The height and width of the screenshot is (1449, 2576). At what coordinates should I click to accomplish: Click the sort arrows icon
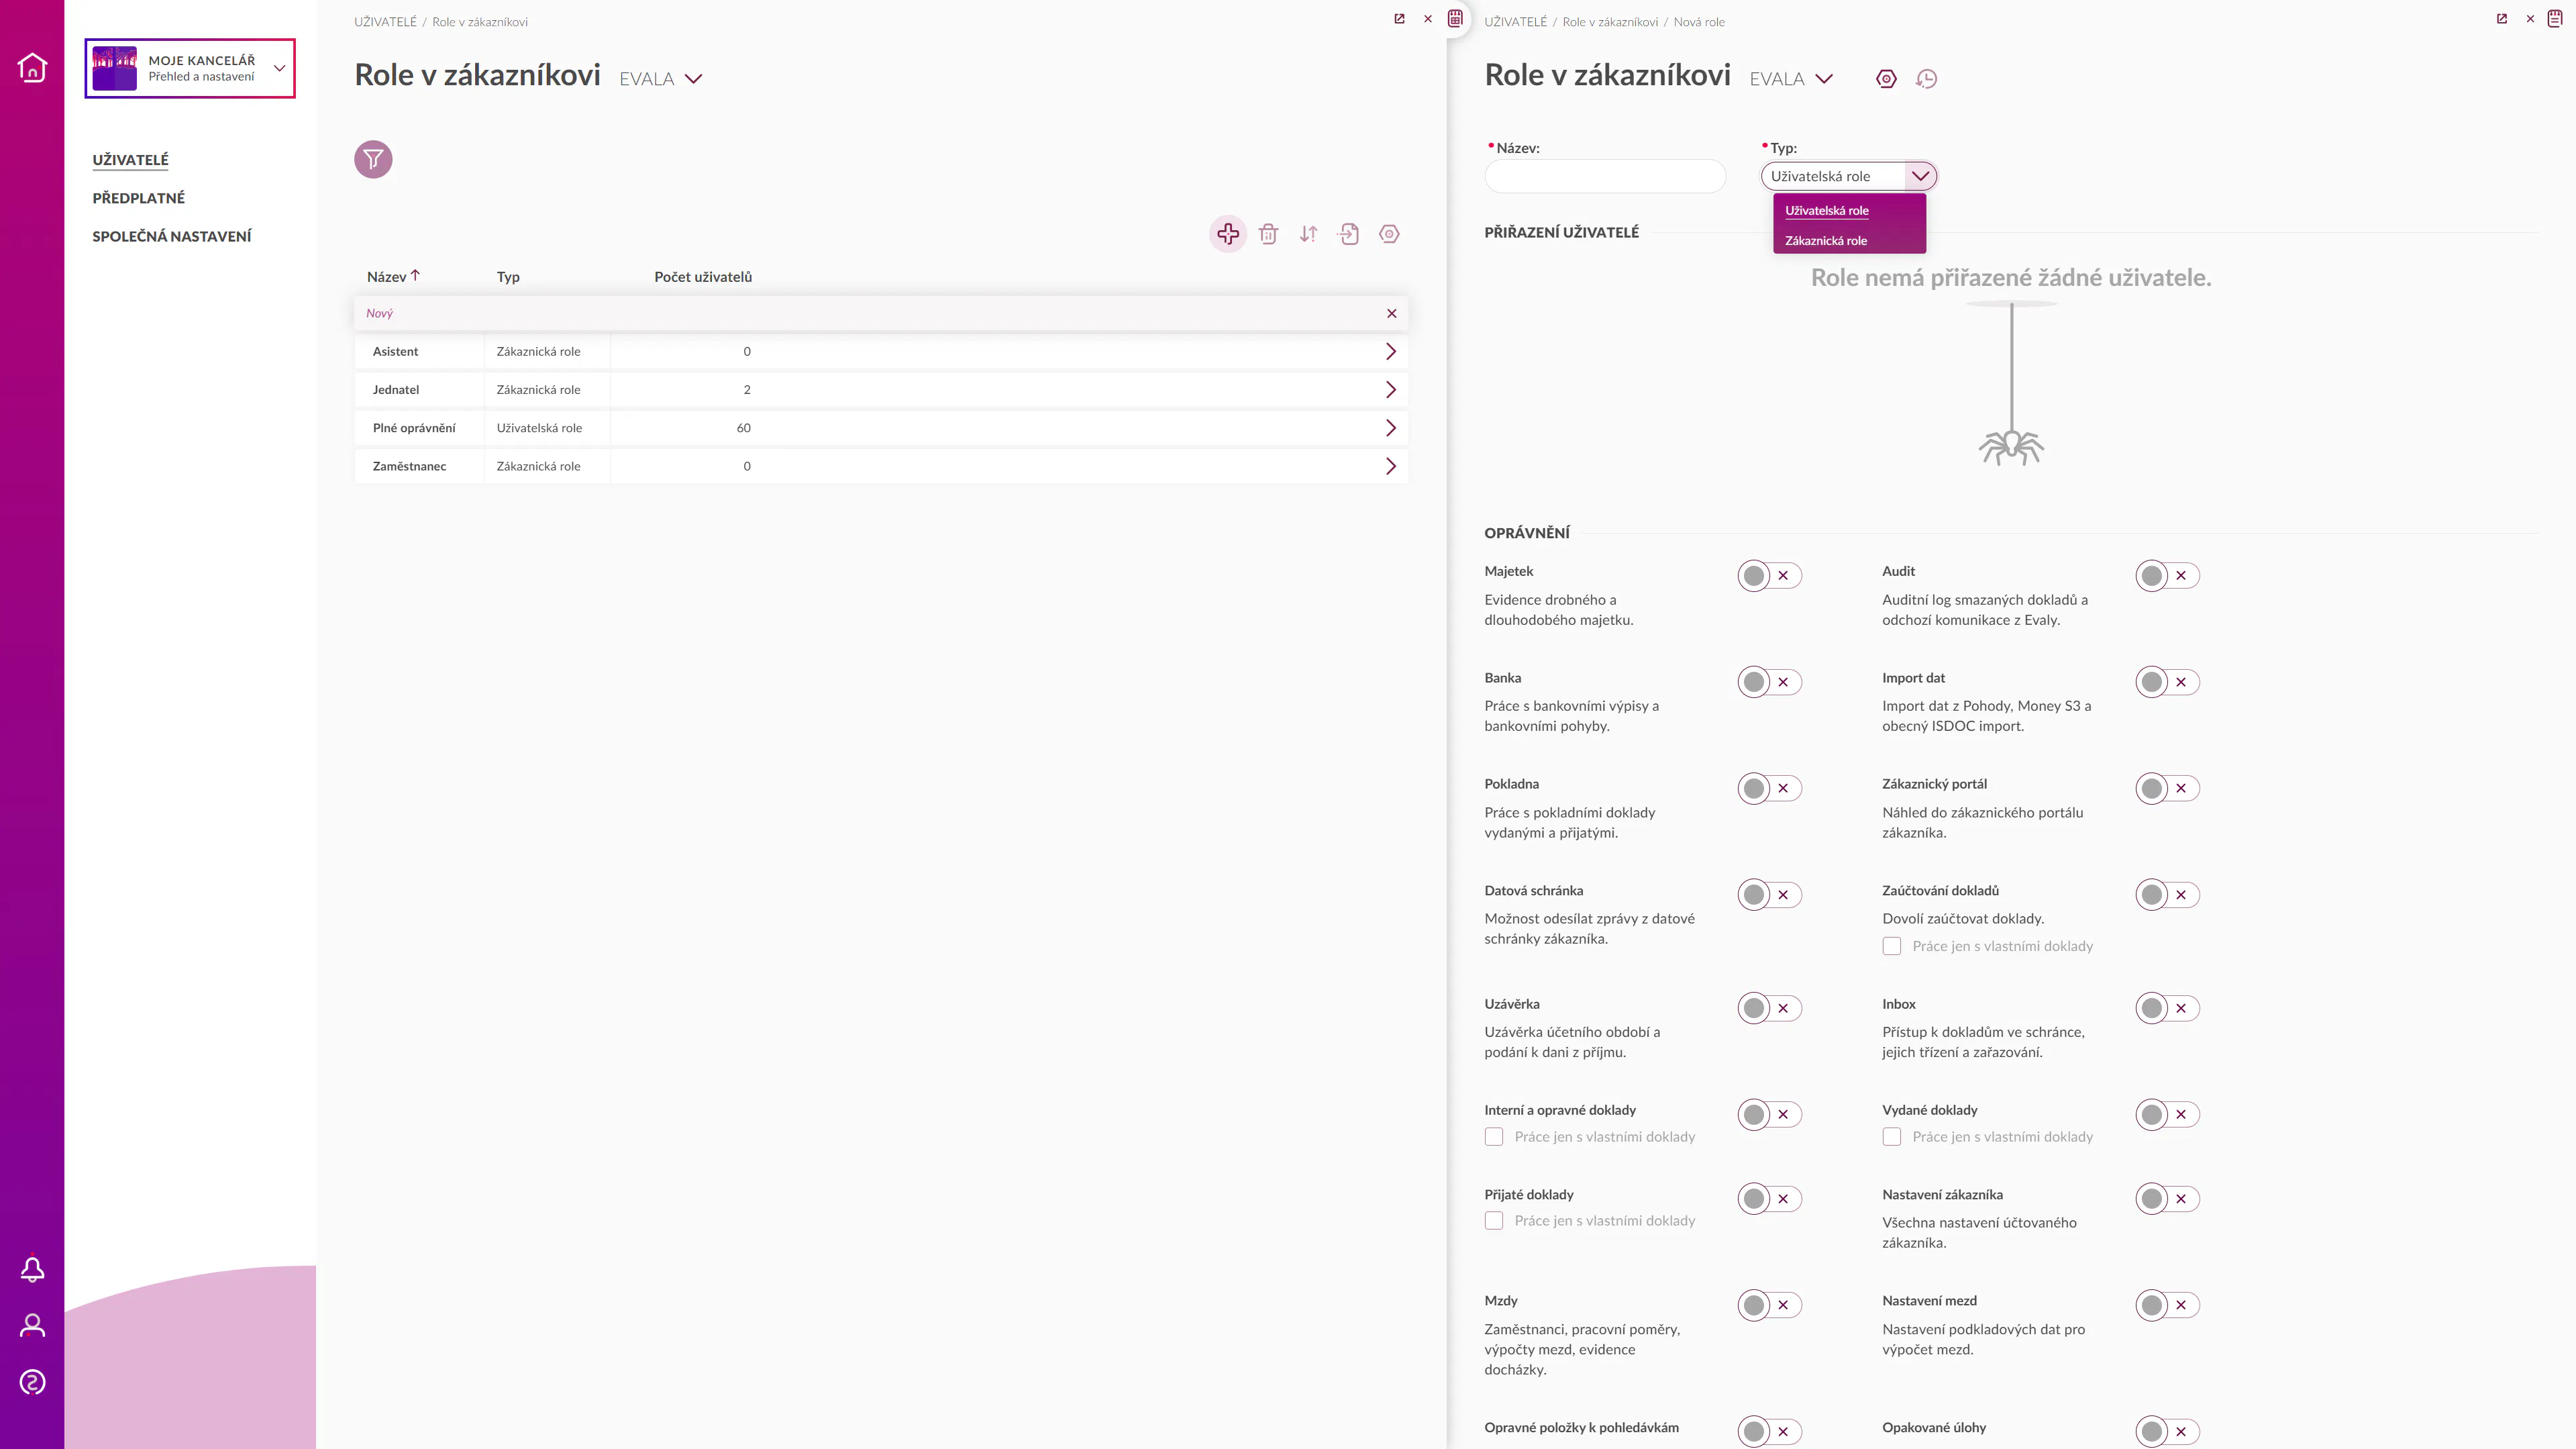click(x=1308, y=234)
